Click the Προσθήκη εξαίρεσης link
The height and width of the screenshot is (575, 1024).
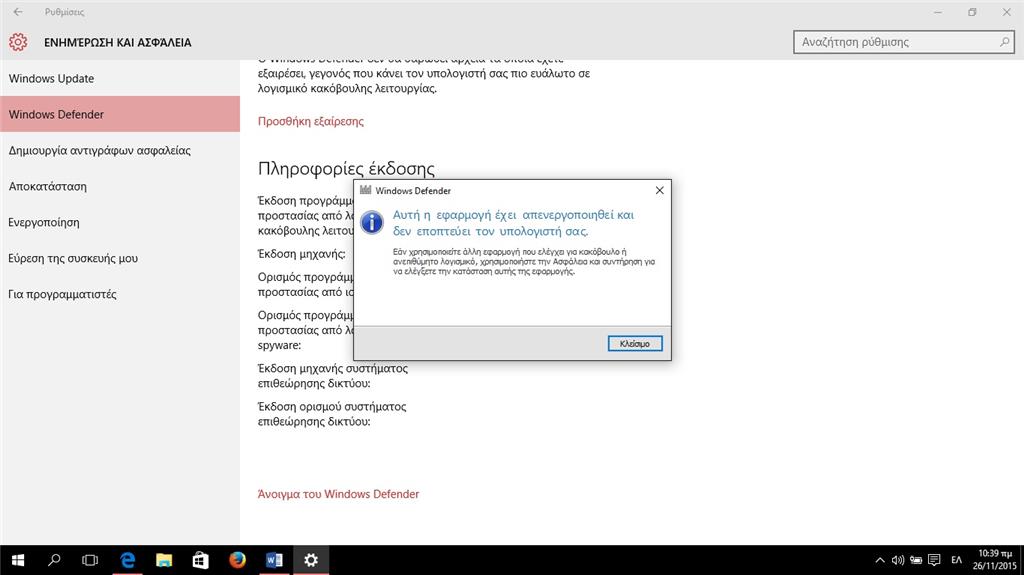point(311,121)
